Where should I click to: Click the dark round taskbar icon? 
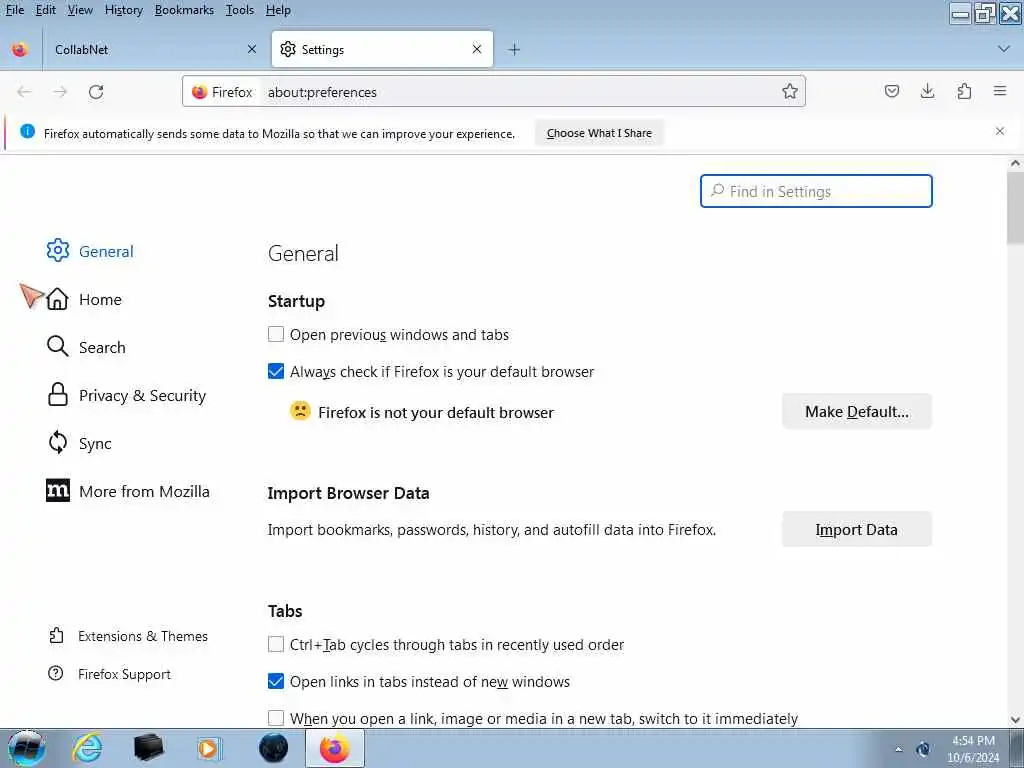pos(273,748)
